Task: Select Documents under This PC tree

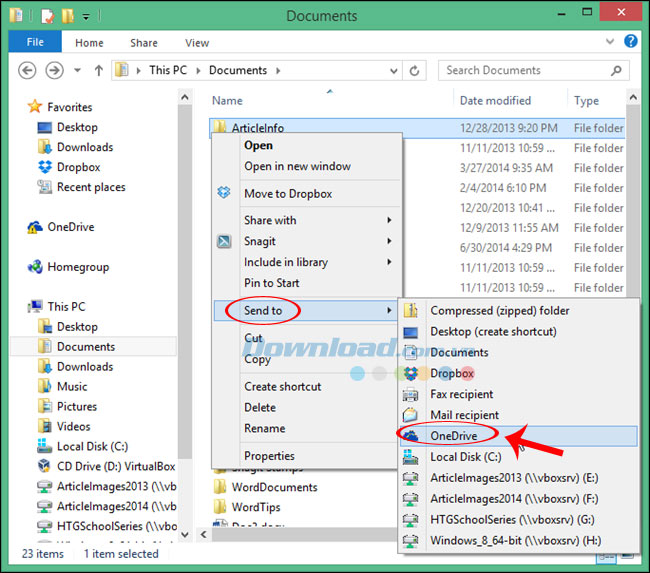Action: [x=86, y=347]
